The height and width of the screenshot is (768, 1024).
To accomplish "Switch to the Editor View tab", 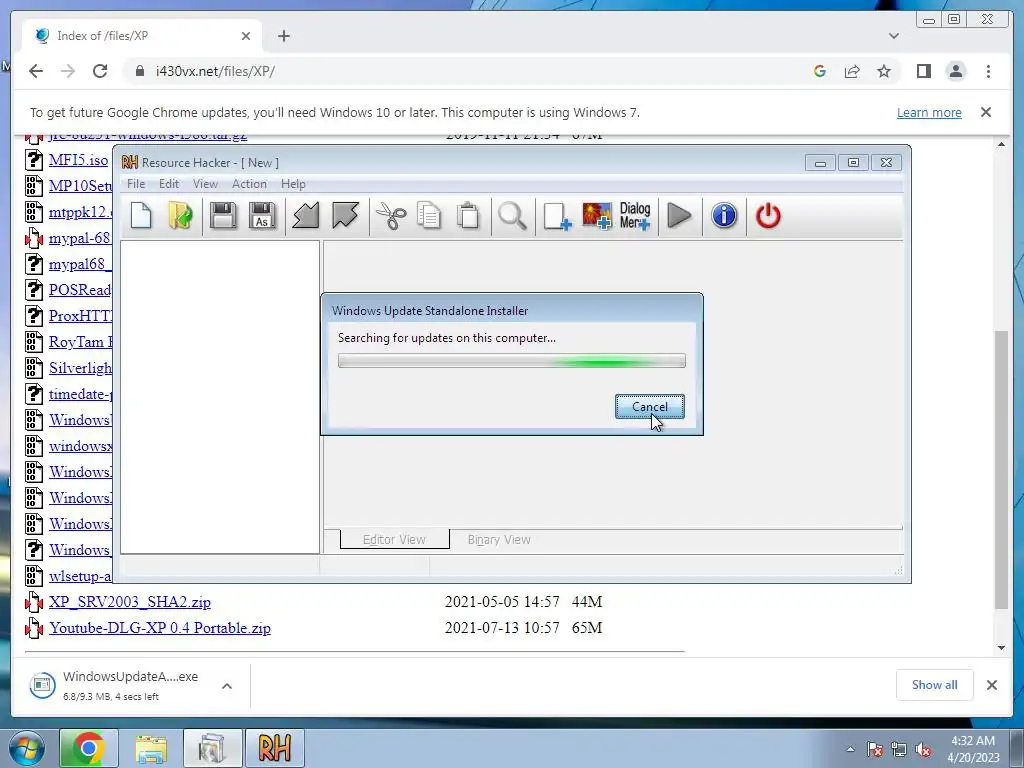I will [394, 539].
